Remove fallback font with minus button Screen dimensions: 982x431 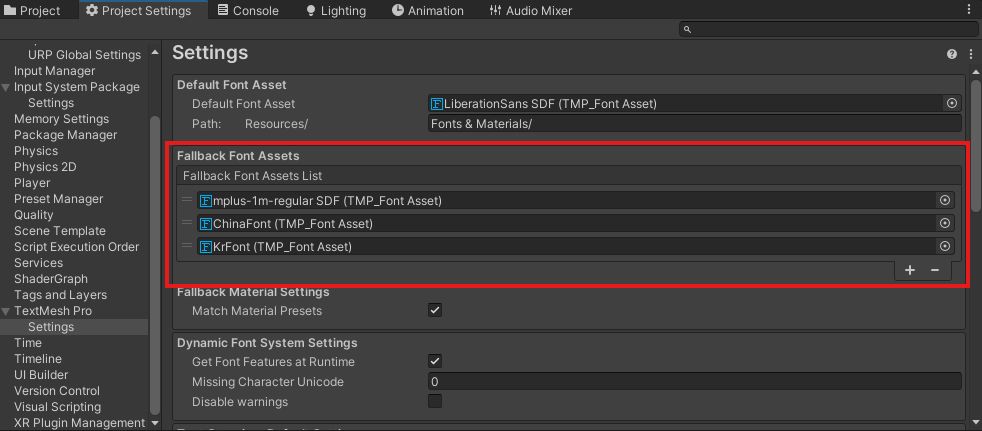click(934, 270)
